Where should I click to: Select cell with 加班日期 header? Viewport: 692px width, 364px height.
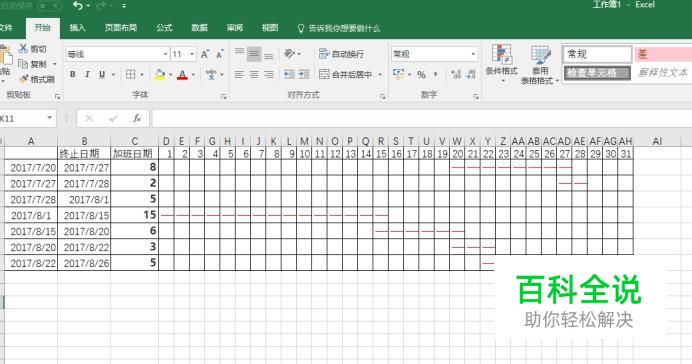pyautogui.click(x=134, y=154)
